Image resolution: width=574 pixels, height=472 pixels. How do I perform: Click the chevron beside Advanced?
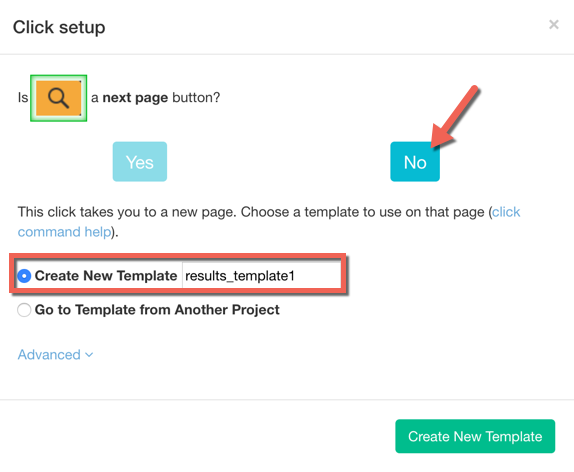pyautogui.click(x=89, y=355)
